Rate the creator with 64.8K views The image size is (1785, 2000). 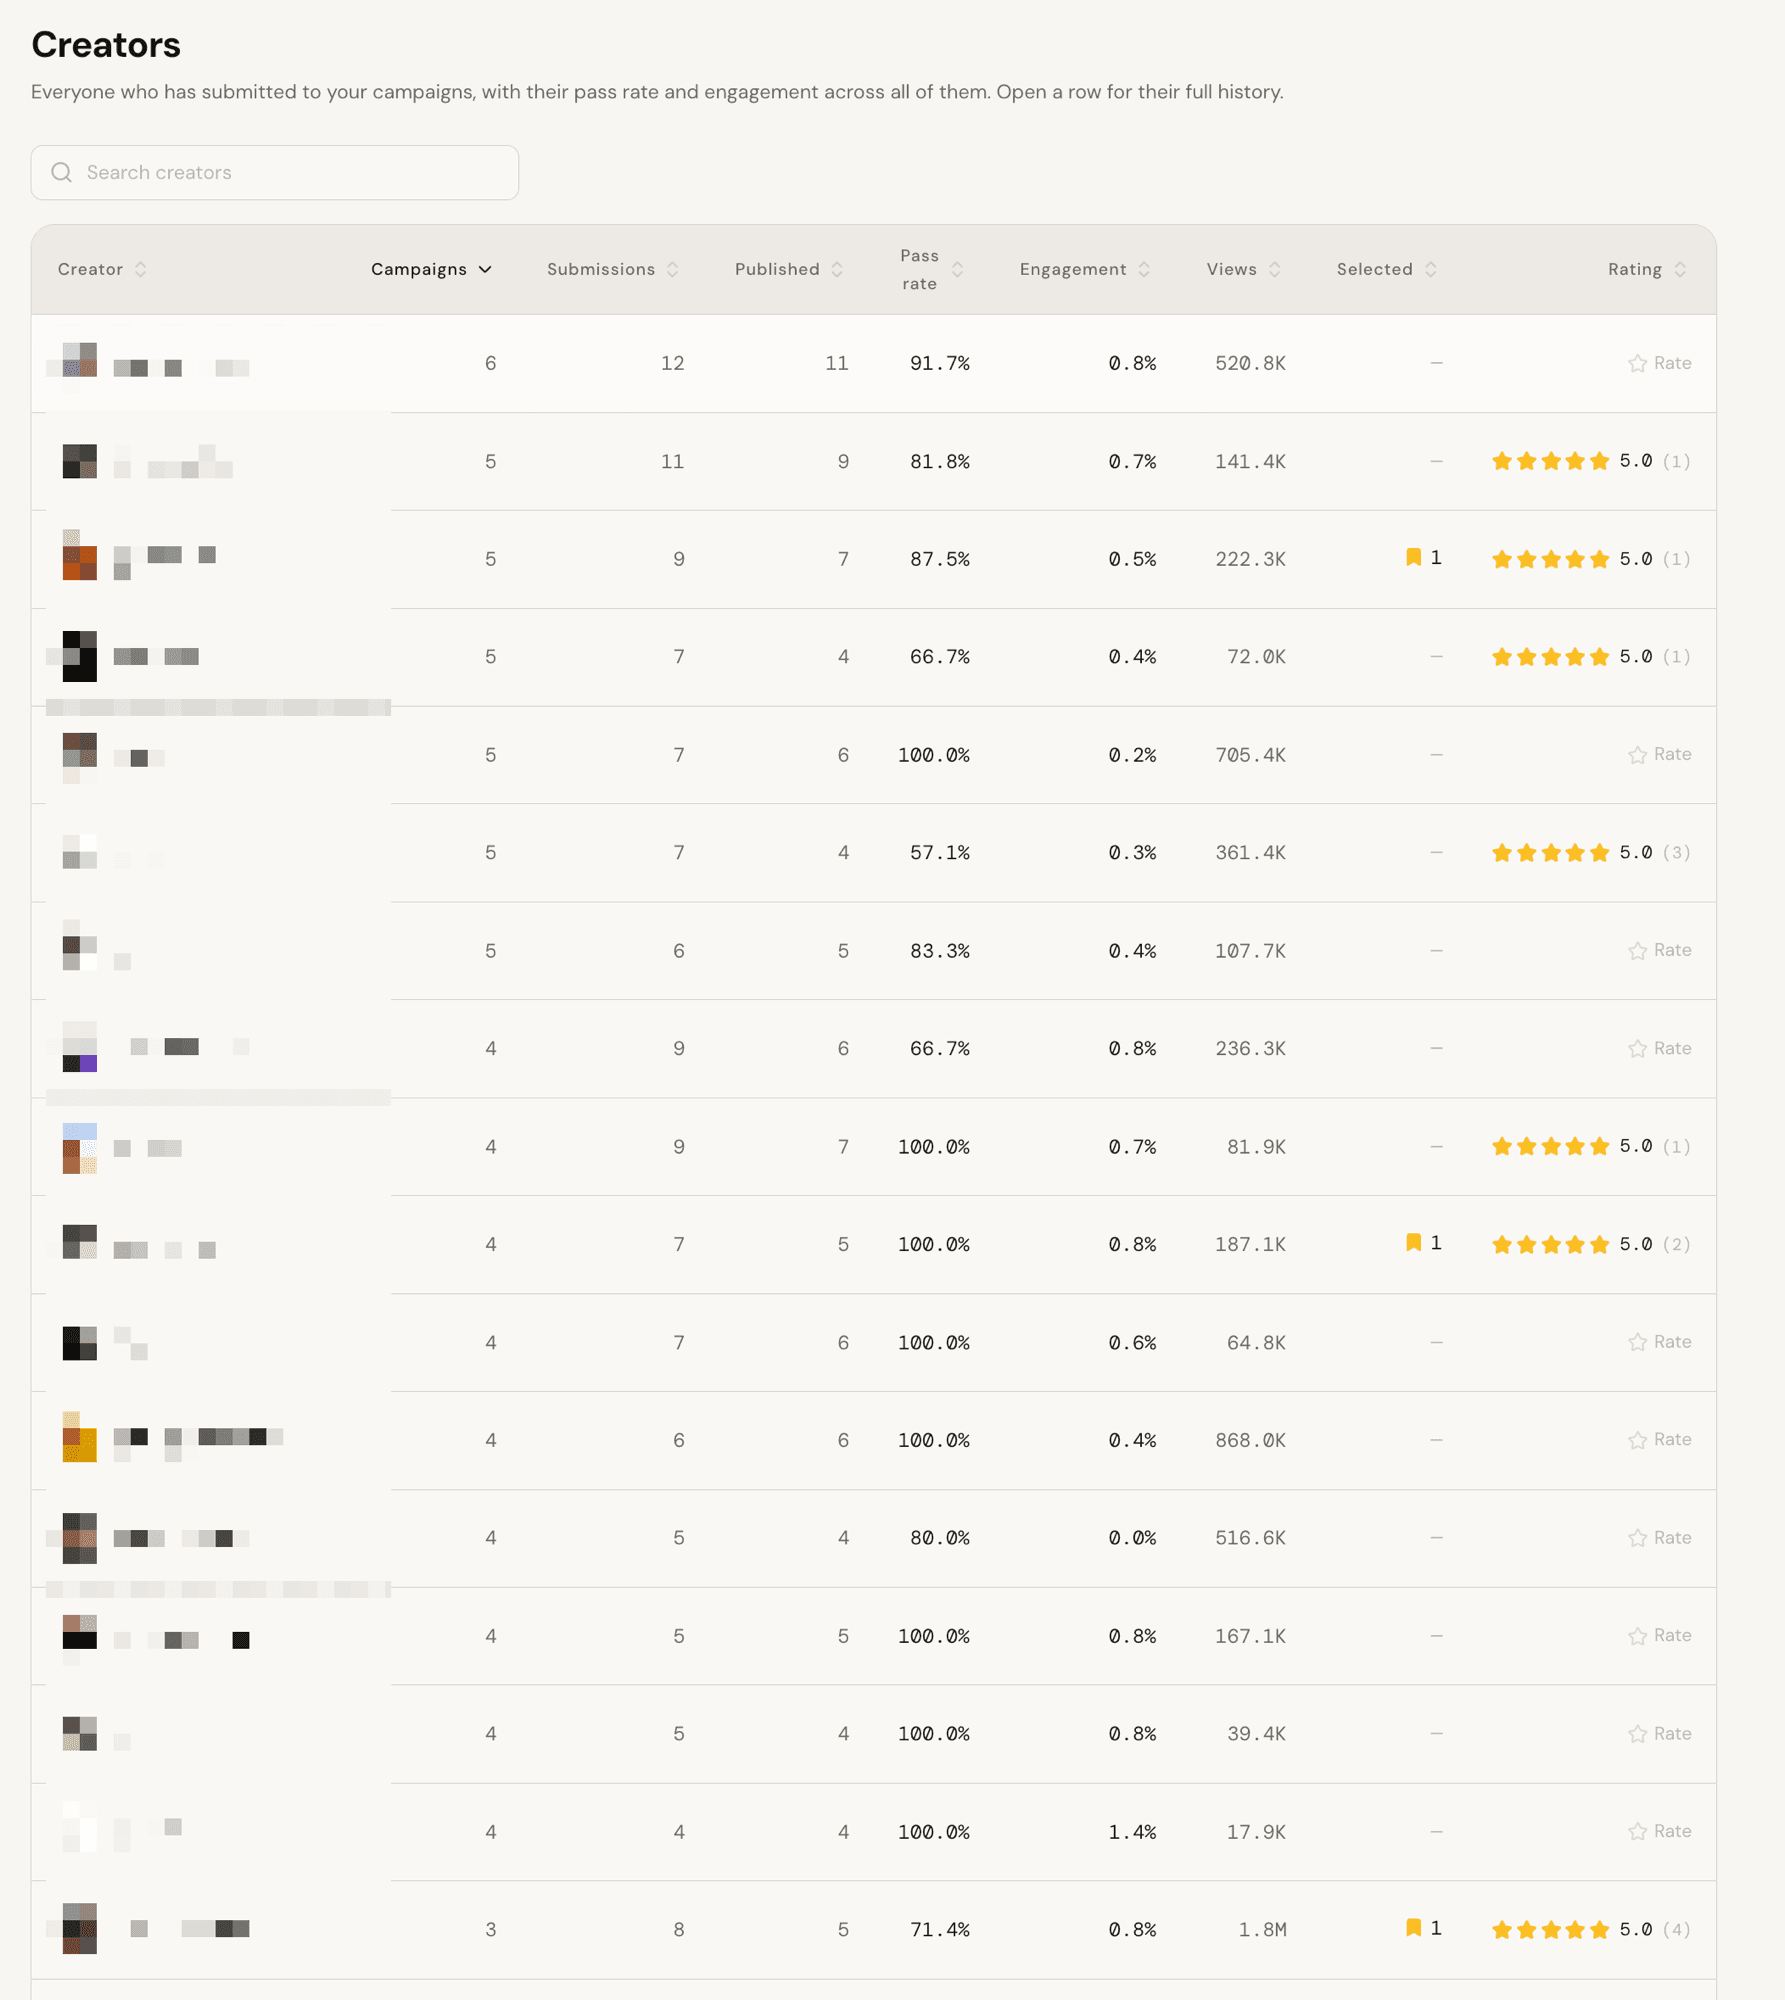pyautogui.click(x=1660, y=1342)
